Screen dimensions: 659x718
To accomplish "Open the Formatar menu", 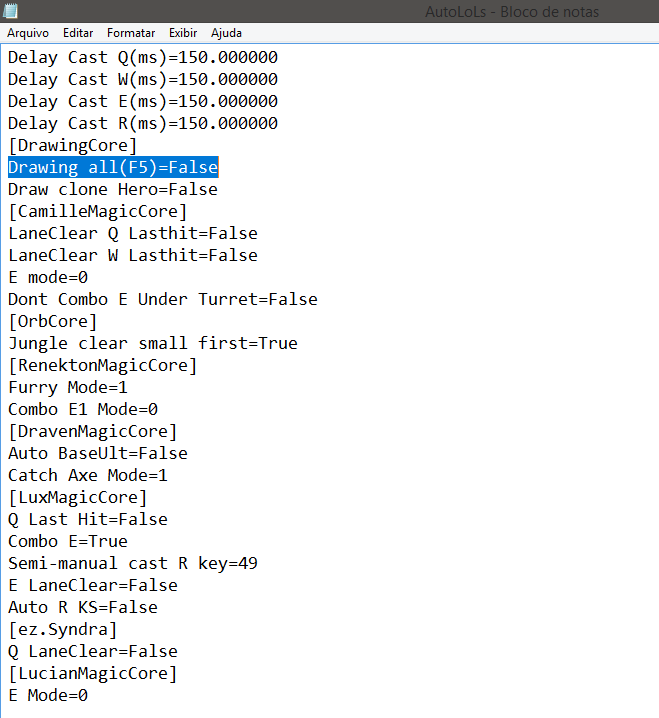I will pos(131,33).
